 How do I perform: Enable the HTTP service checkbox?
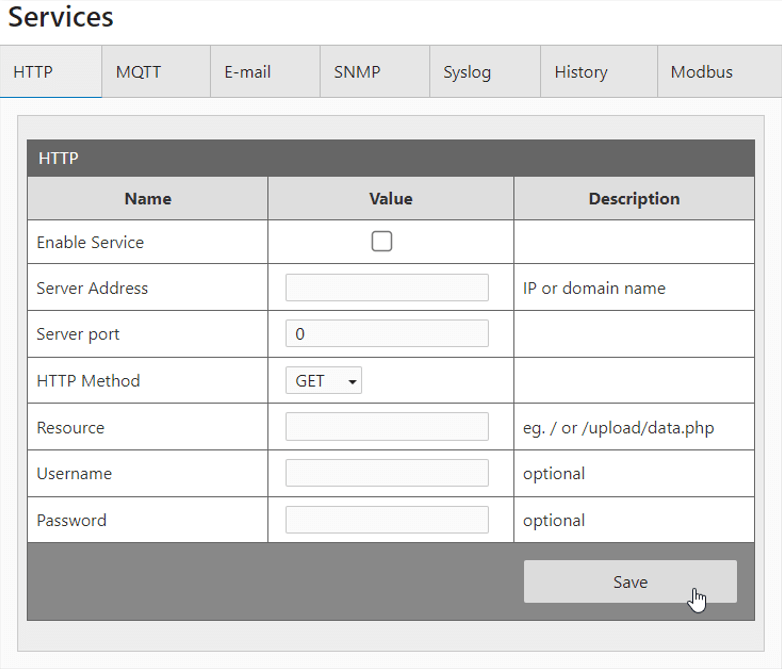pyautogui.click(x=382, y=241)
